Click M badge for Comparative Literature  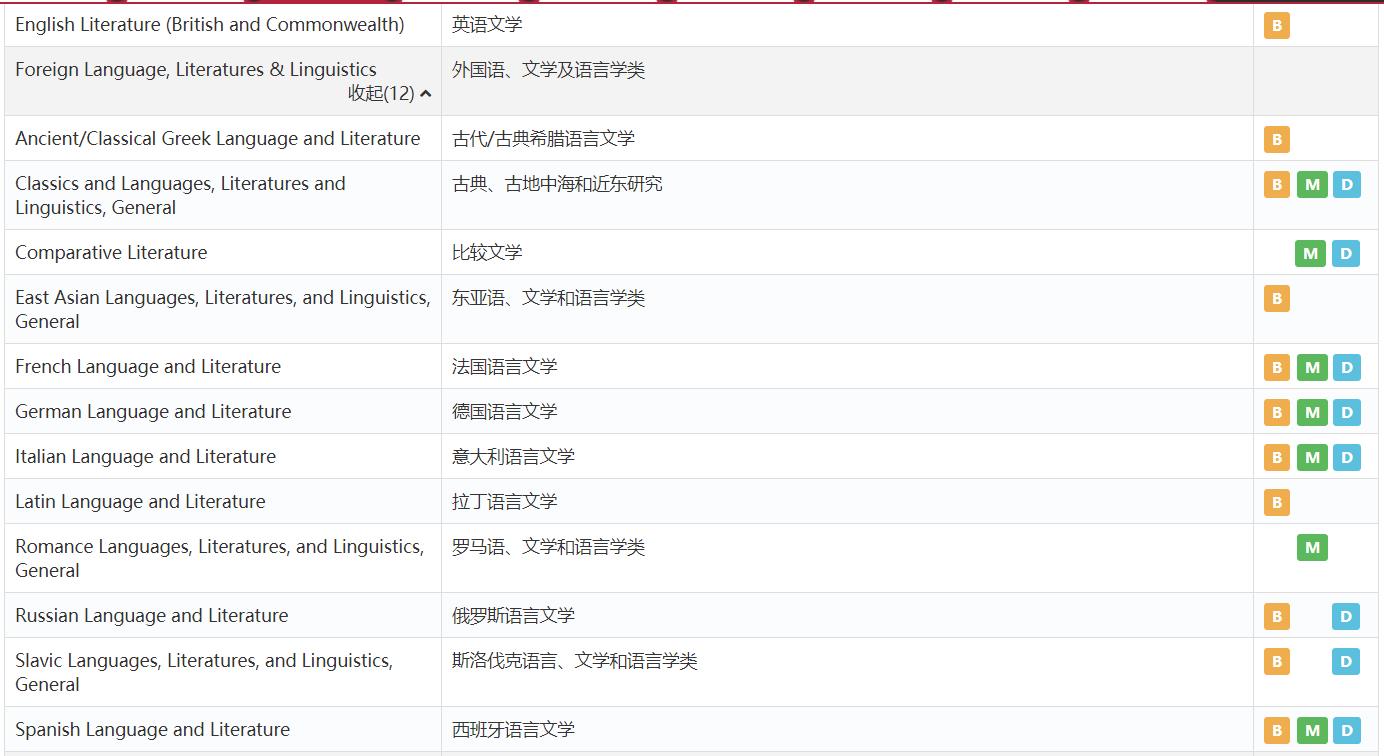1310,253
